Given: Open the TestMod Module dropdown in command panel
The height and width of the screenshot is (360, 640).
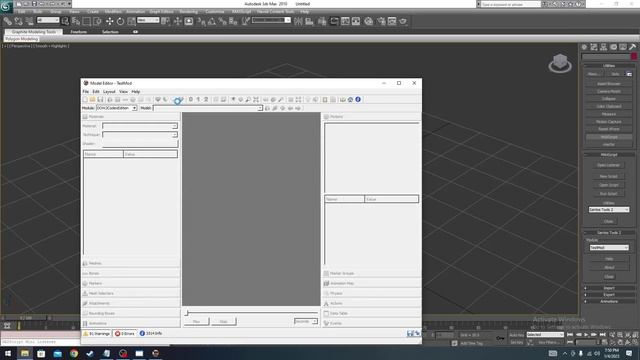Looking at the screenshot, I should 609,248.
